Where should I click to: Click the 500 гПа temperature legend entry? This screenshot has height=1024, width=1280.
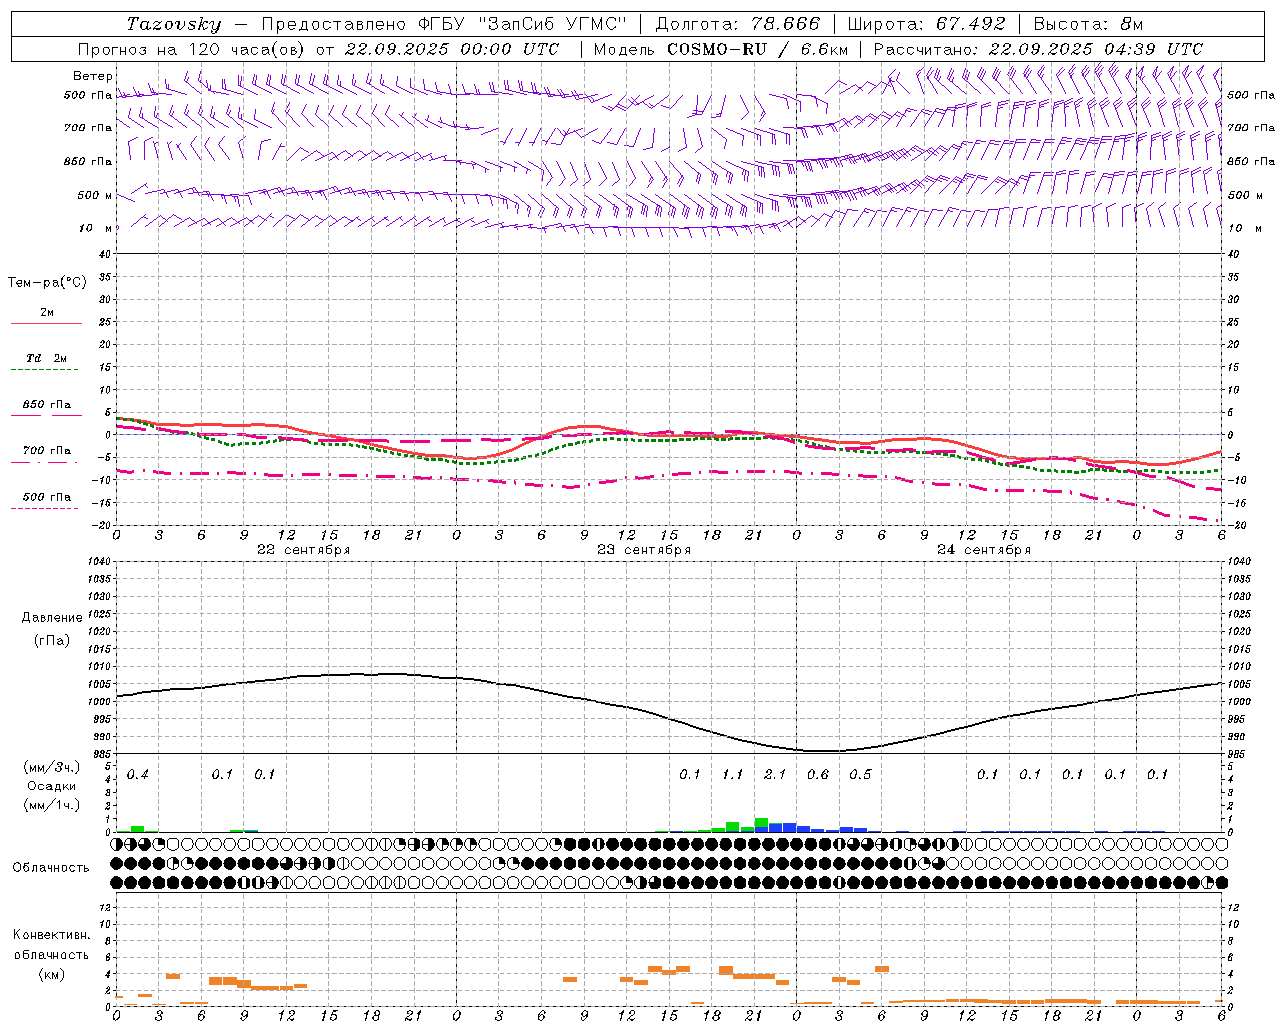(x=47, y=497)
